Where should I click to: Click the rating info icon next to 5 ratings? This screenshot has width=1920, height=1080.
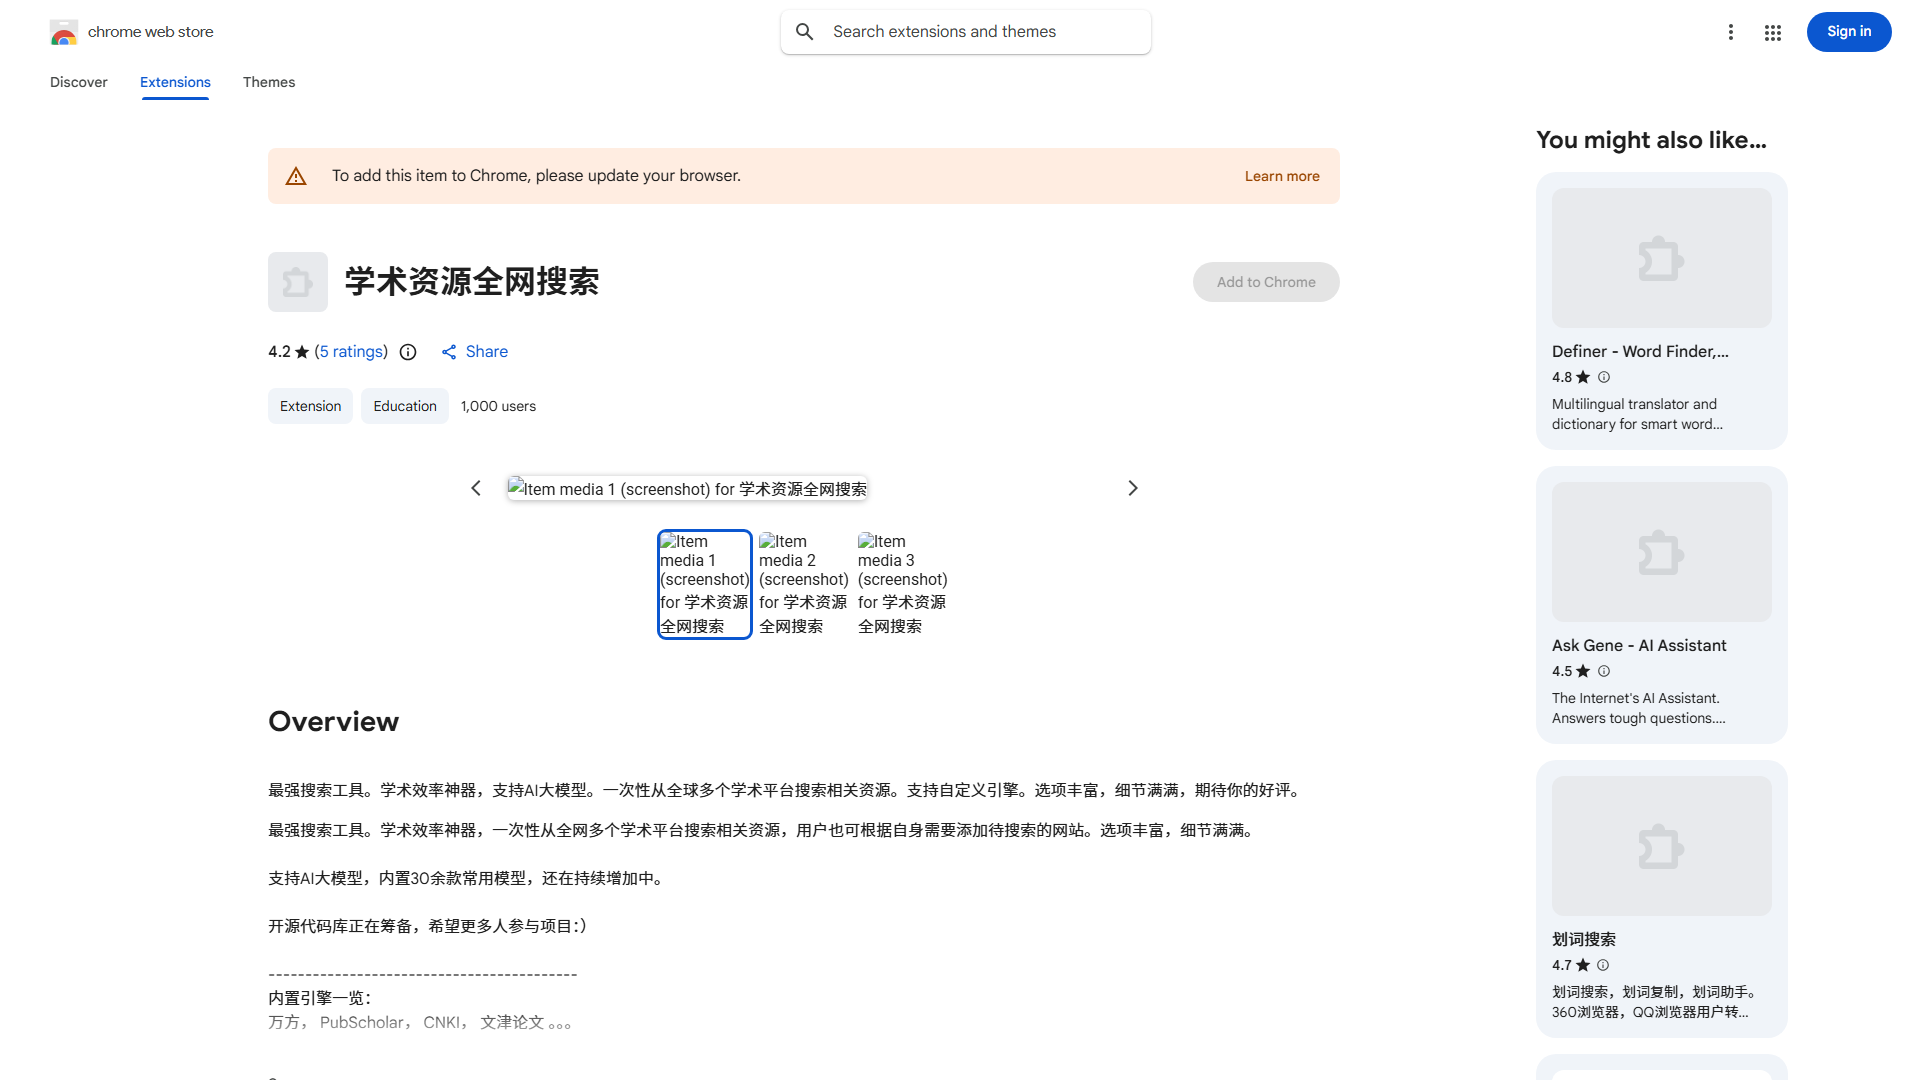click(x=408, y=352)
